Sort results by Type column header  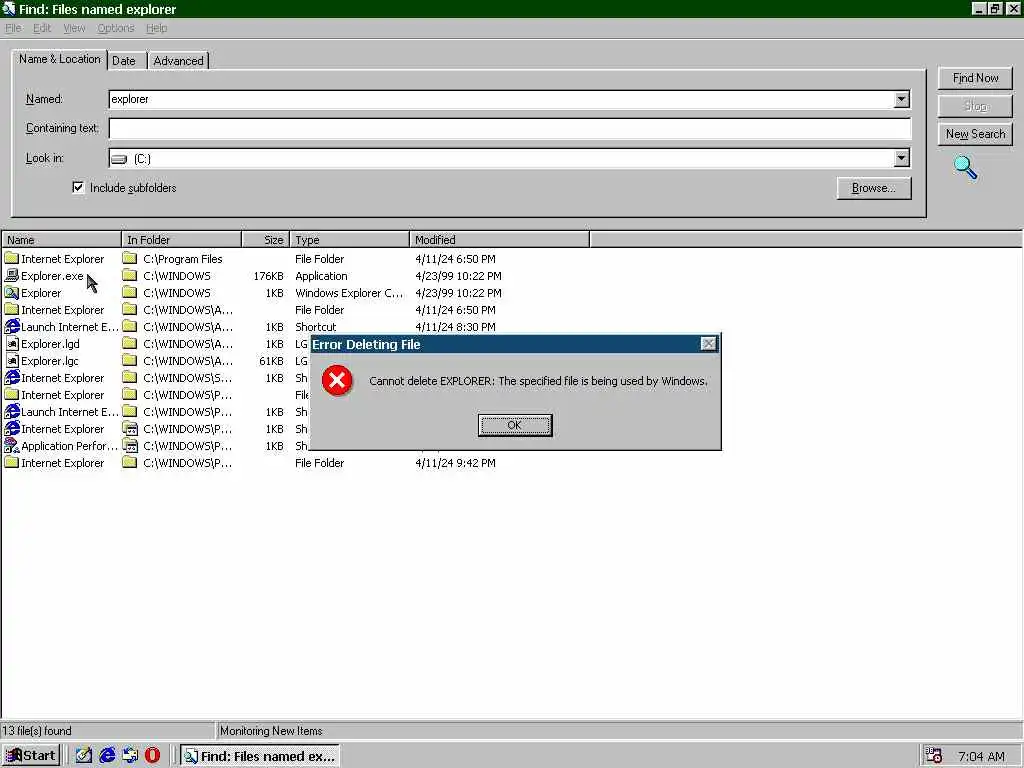coord(350,240)
